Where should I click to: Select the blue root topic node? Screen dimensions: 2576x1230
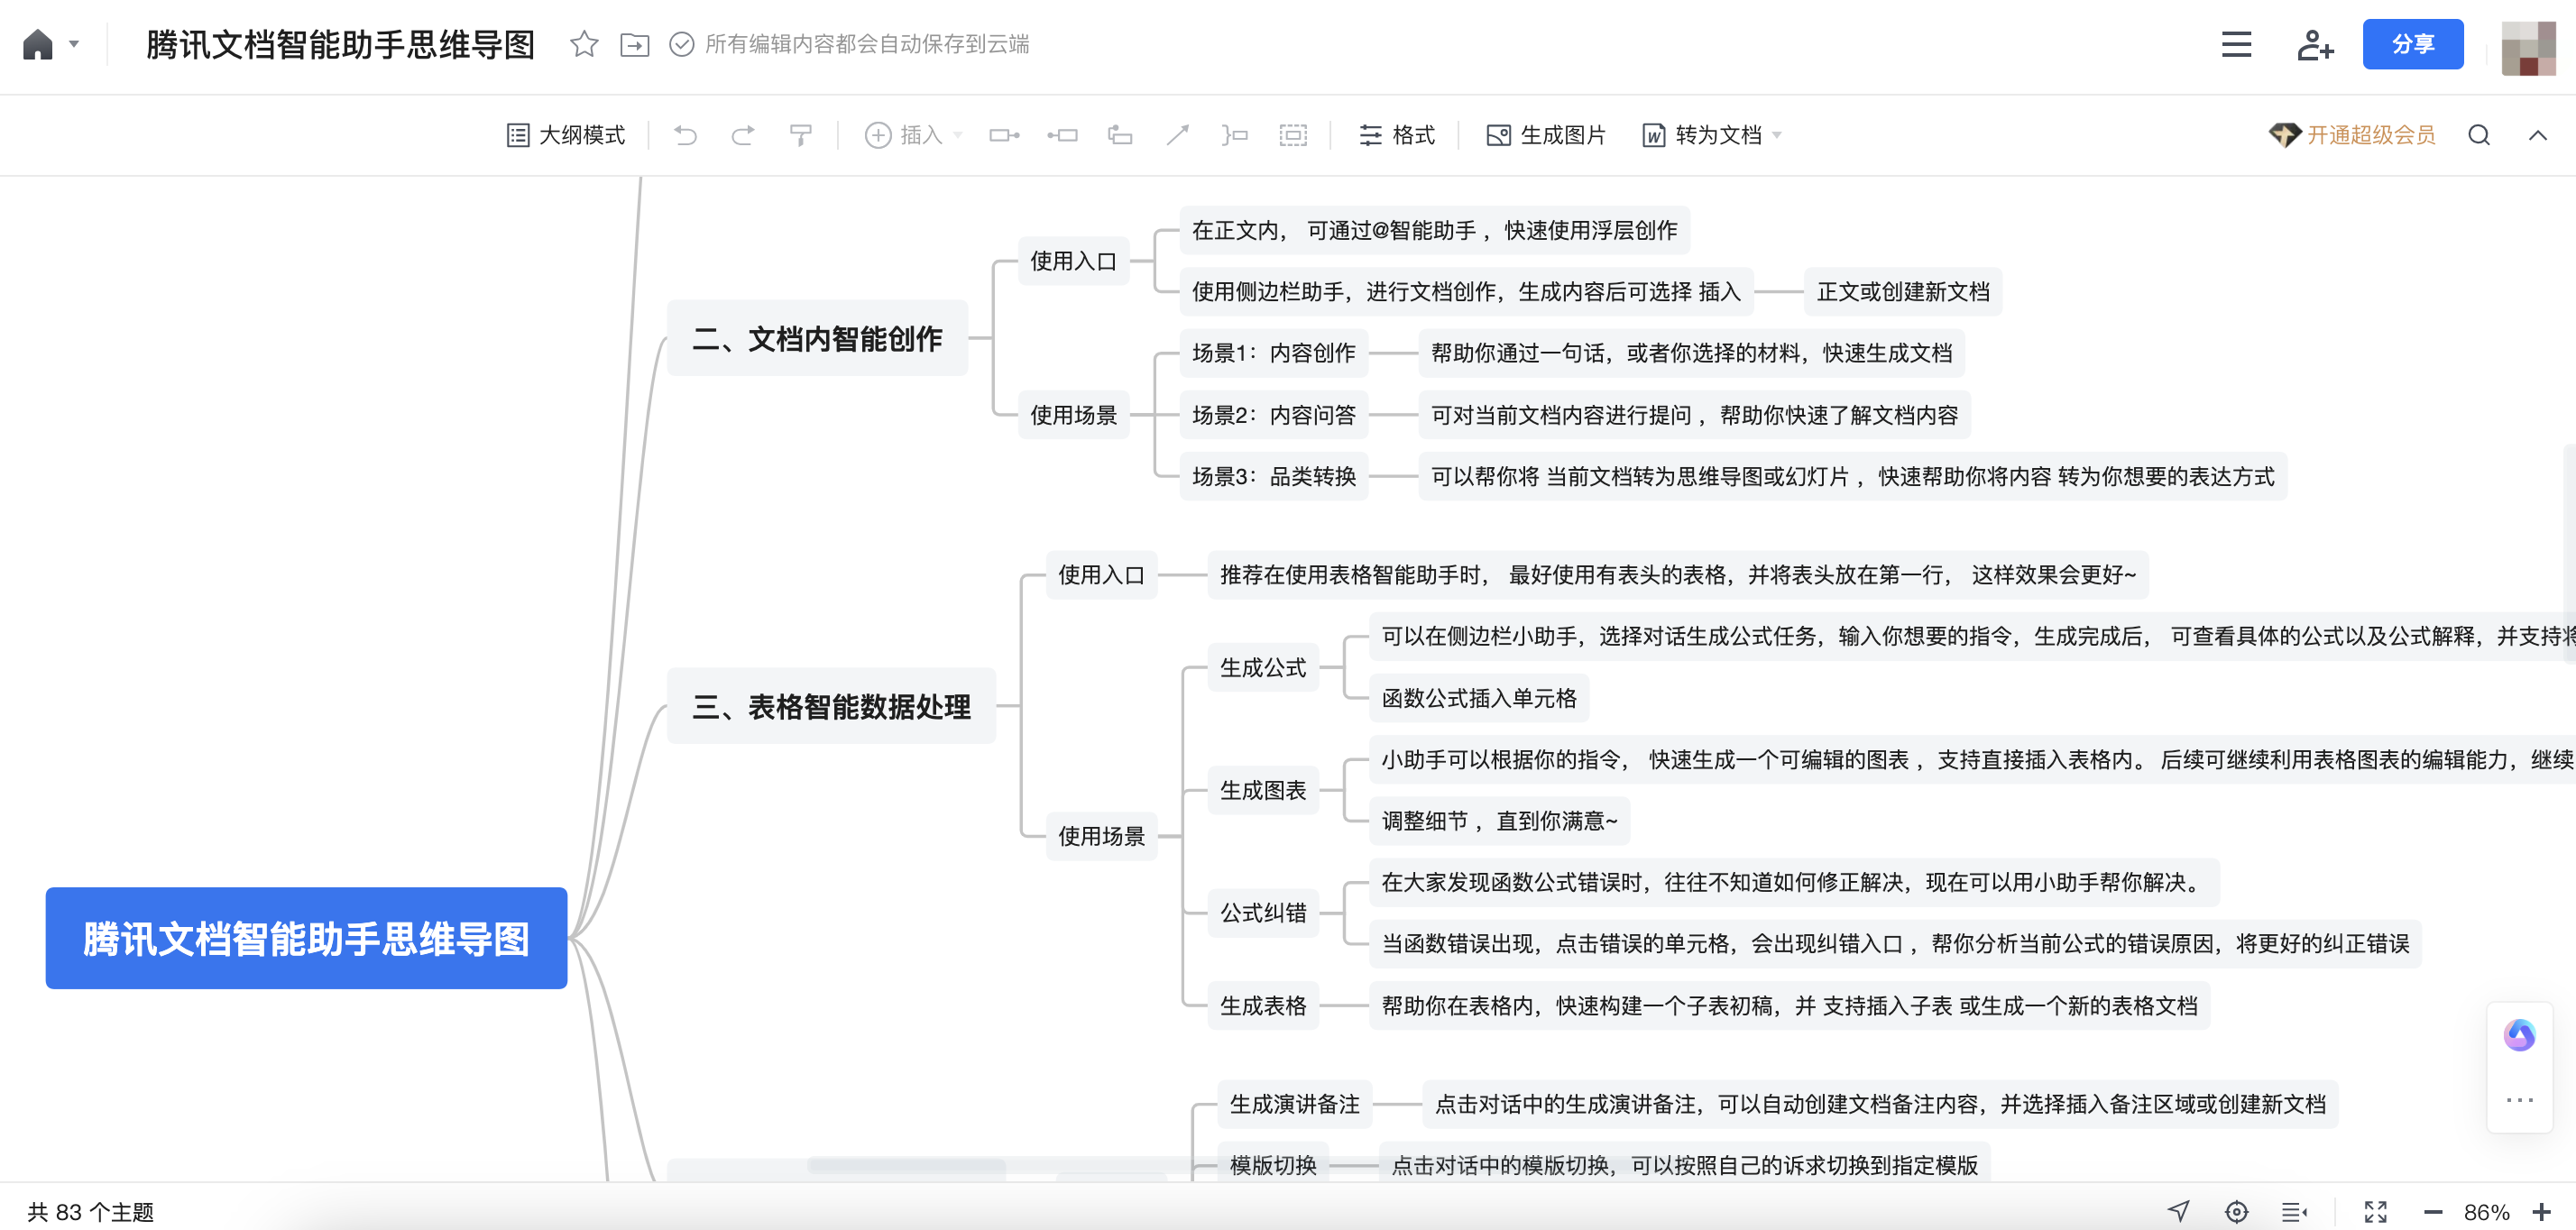coord(306,938)
